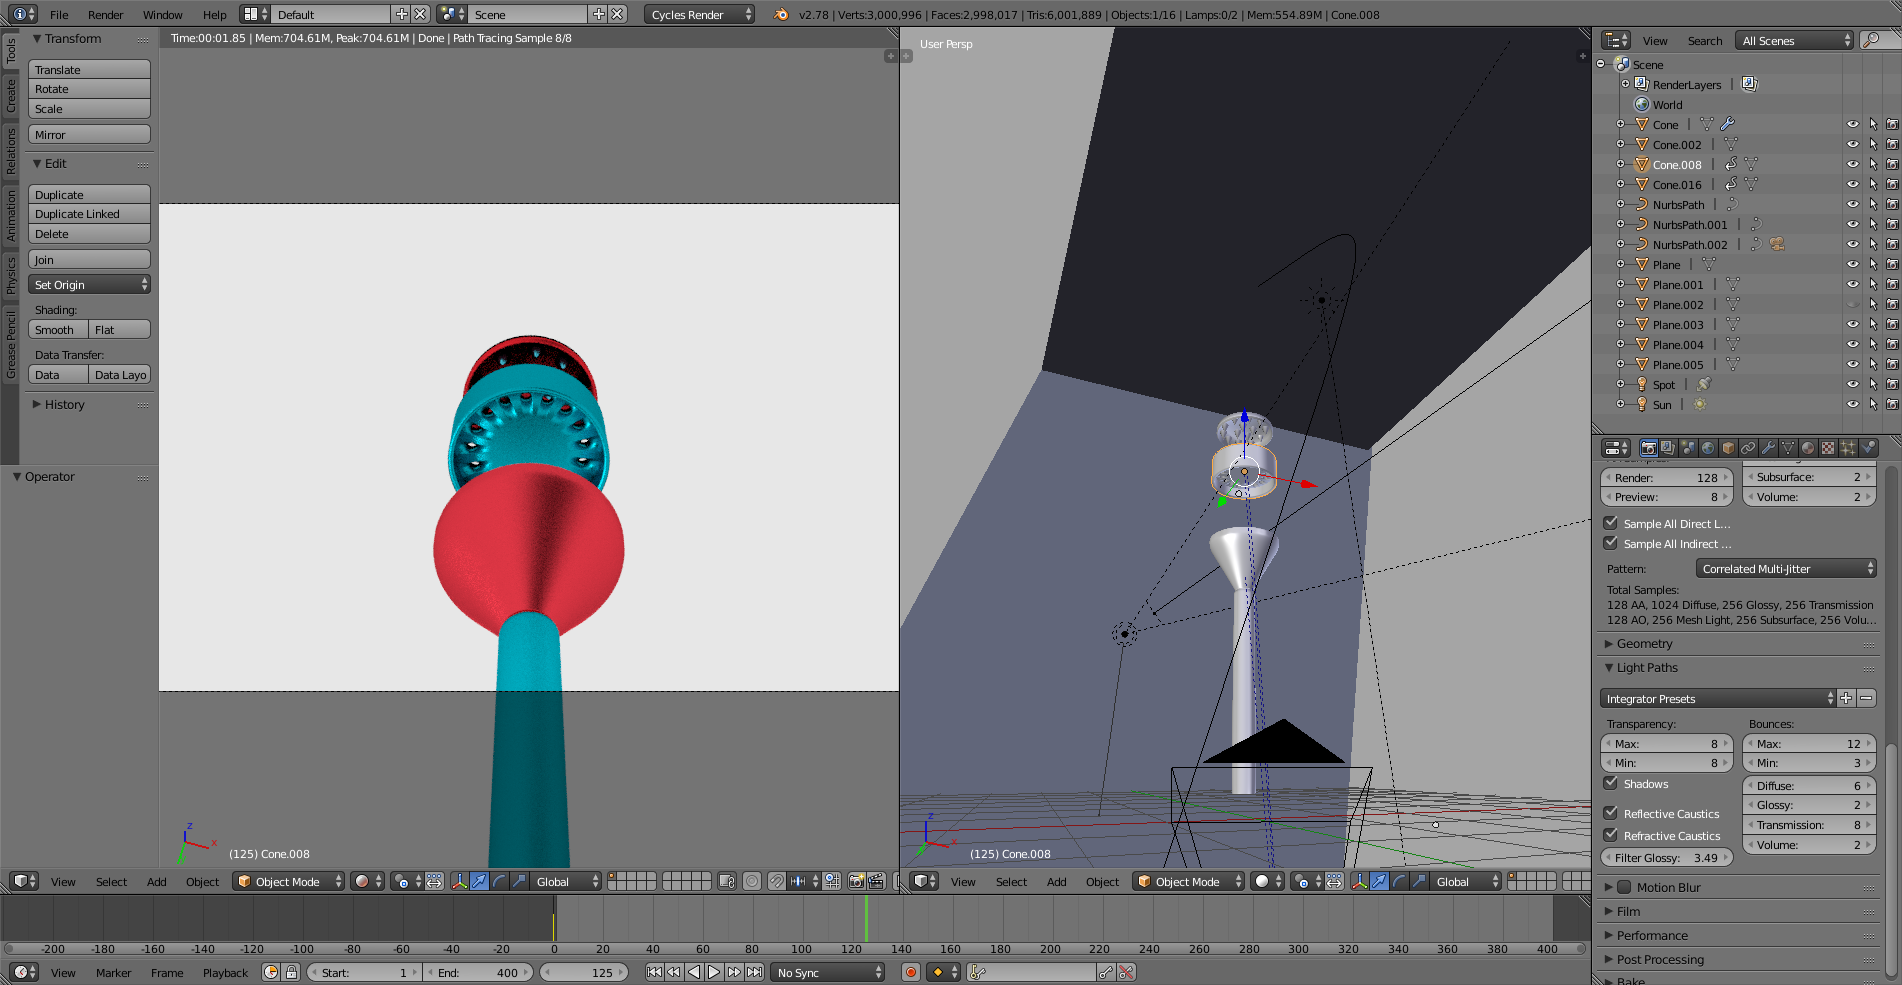Click the Mirror button
Image resolution: width=1902 pixels, height=985 pixels.
(x=89, y=134)
